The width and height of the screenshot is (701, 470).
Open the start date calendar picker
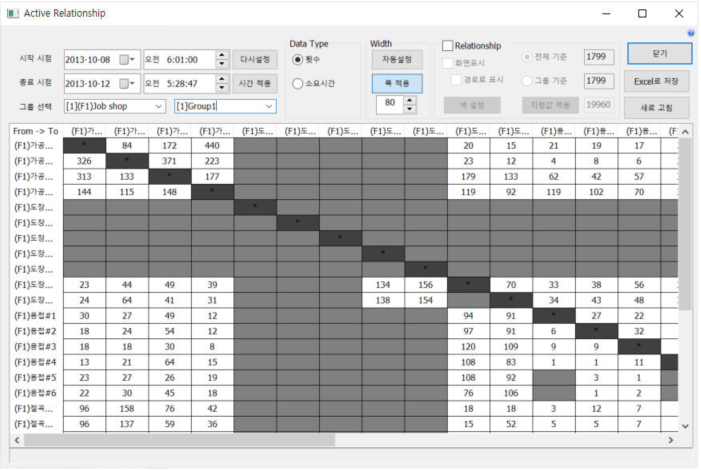(x=129, y=59)
